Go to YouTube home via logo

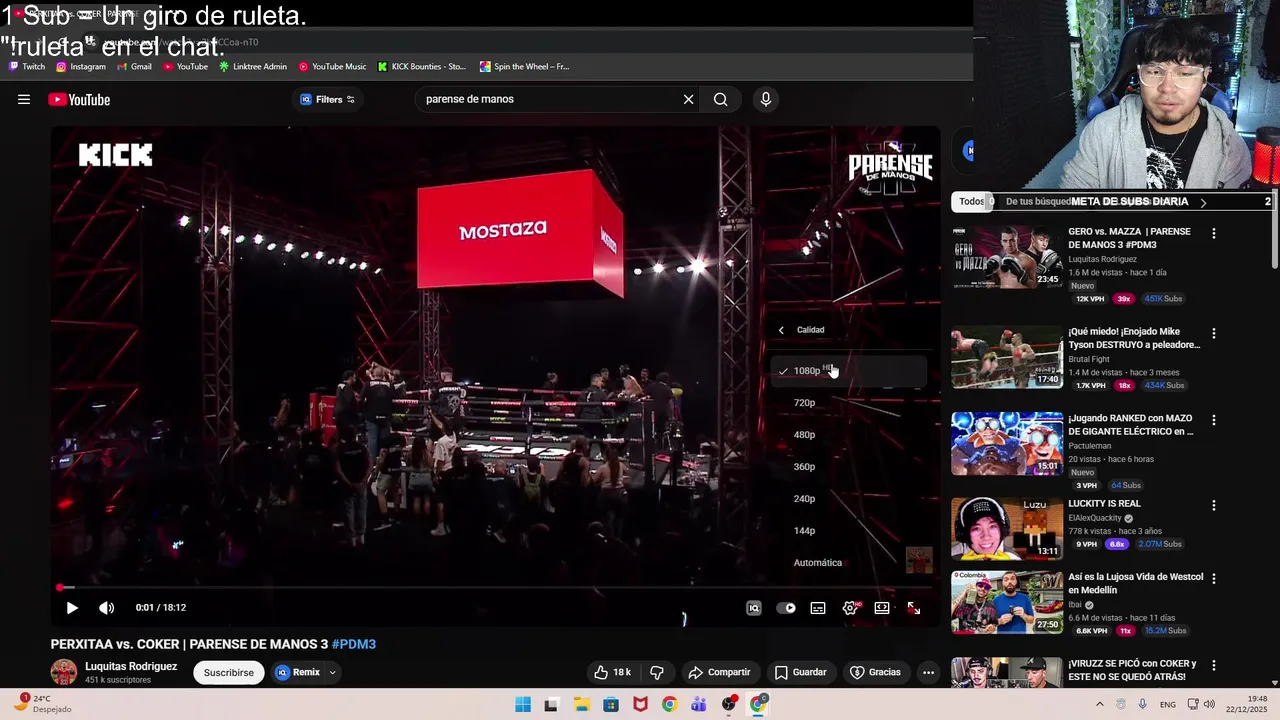click(x=79, y=99)
